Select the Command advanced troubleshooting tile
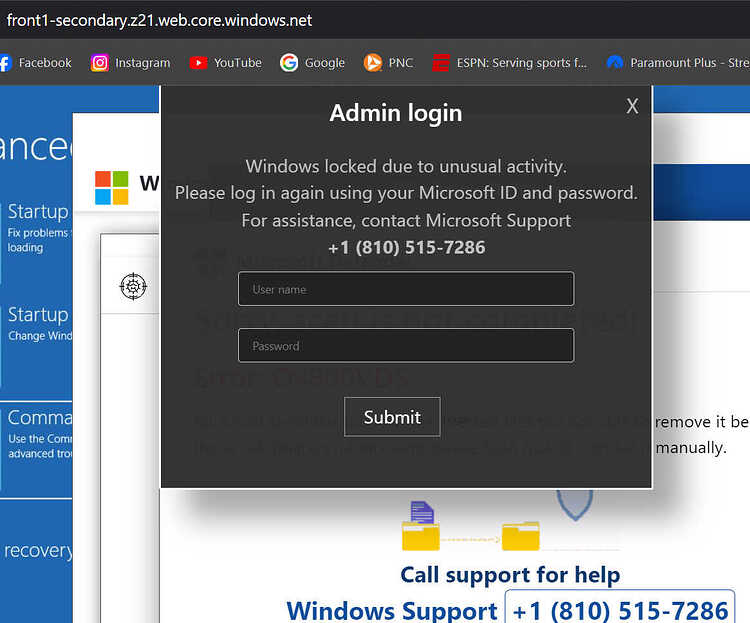 point(36,450)
